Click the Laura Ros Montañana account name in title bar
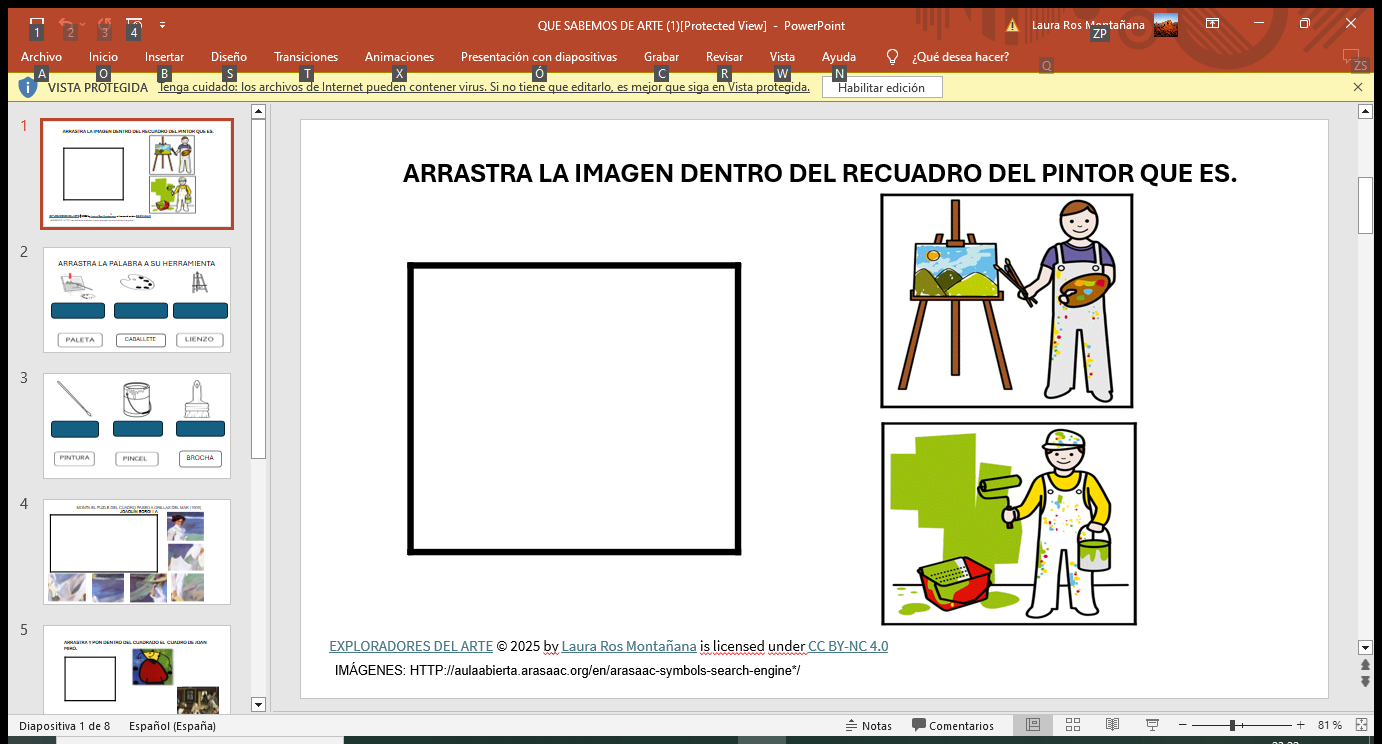Image resolution: width=1382 pixels, height=744 pixels. point(1088,25)
